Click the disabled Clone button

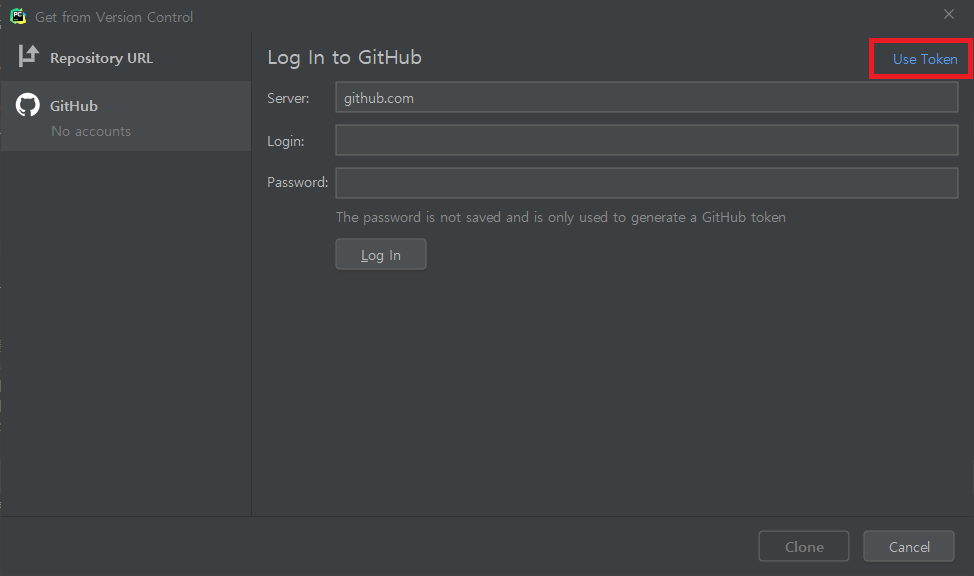pos(804,546)
